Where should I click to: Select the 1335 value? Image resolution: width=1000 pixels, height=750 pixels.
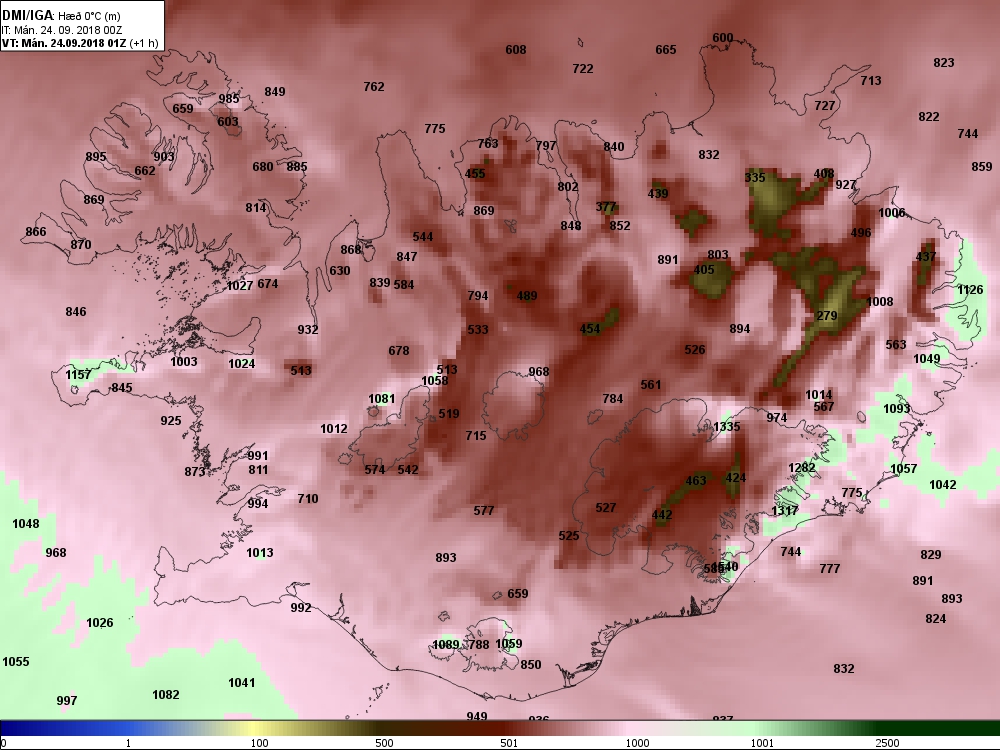[726, 426]
